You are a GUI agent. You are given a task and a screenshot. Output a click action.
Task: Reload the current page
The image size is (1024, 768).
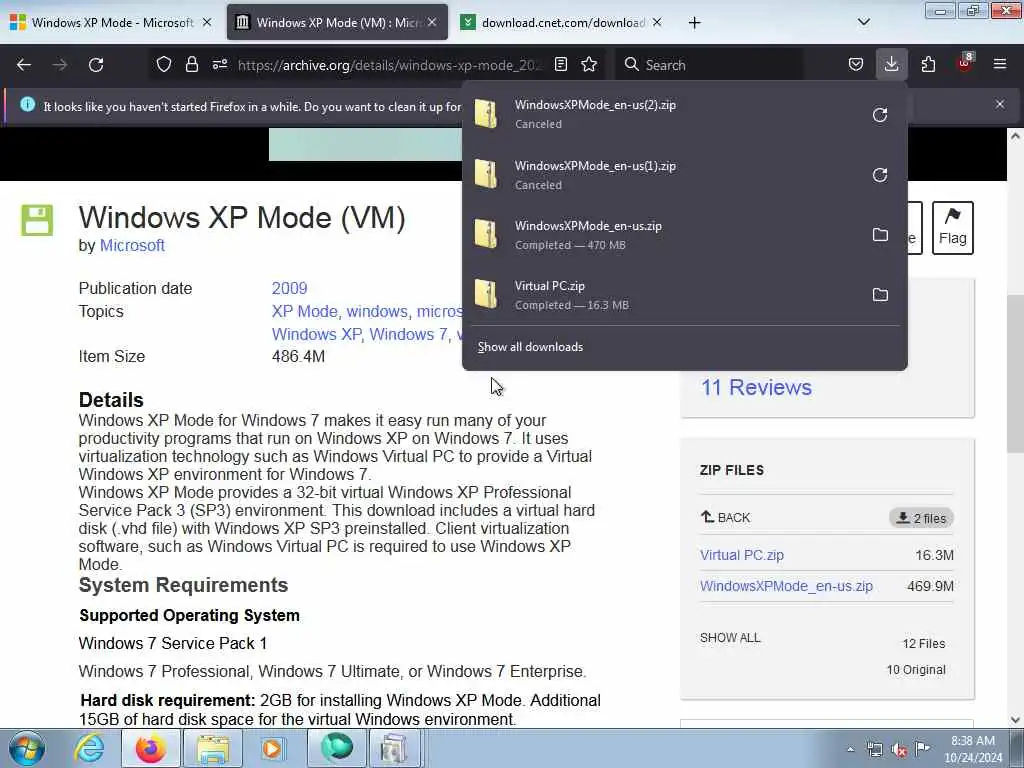click(96, 65)
